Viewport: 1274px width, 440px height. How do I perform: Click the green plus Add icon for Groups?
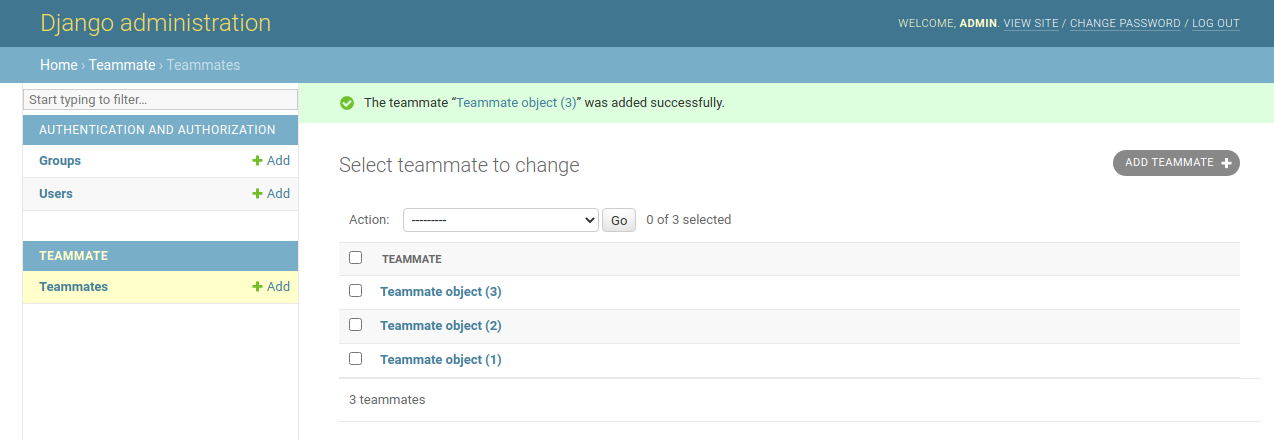click(x=257, y=161)
